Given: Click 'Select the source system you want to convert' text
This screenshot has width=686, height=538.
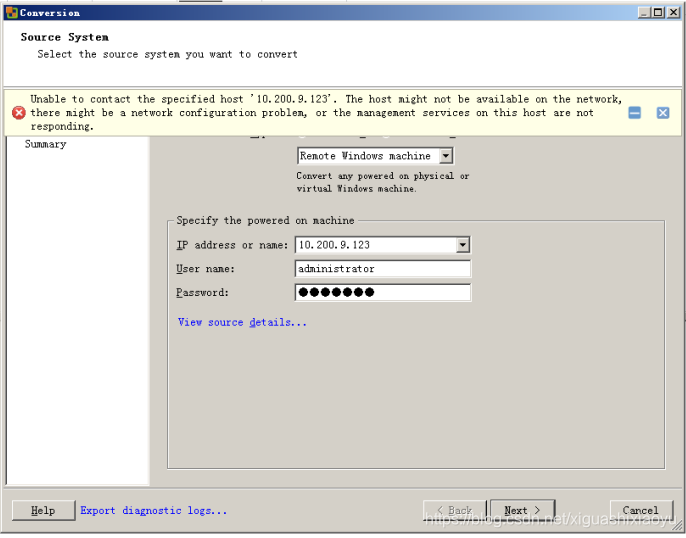Looking at the screenshot, I should click(167, 55).
